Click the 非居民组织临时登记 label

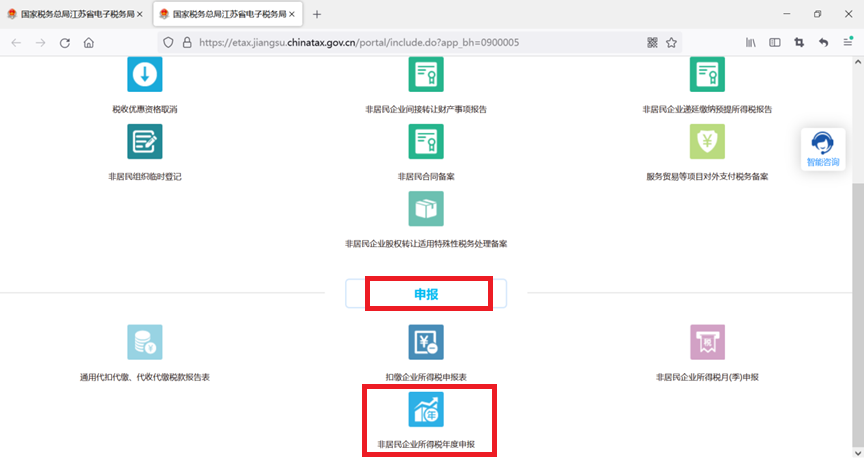(145, 177)
